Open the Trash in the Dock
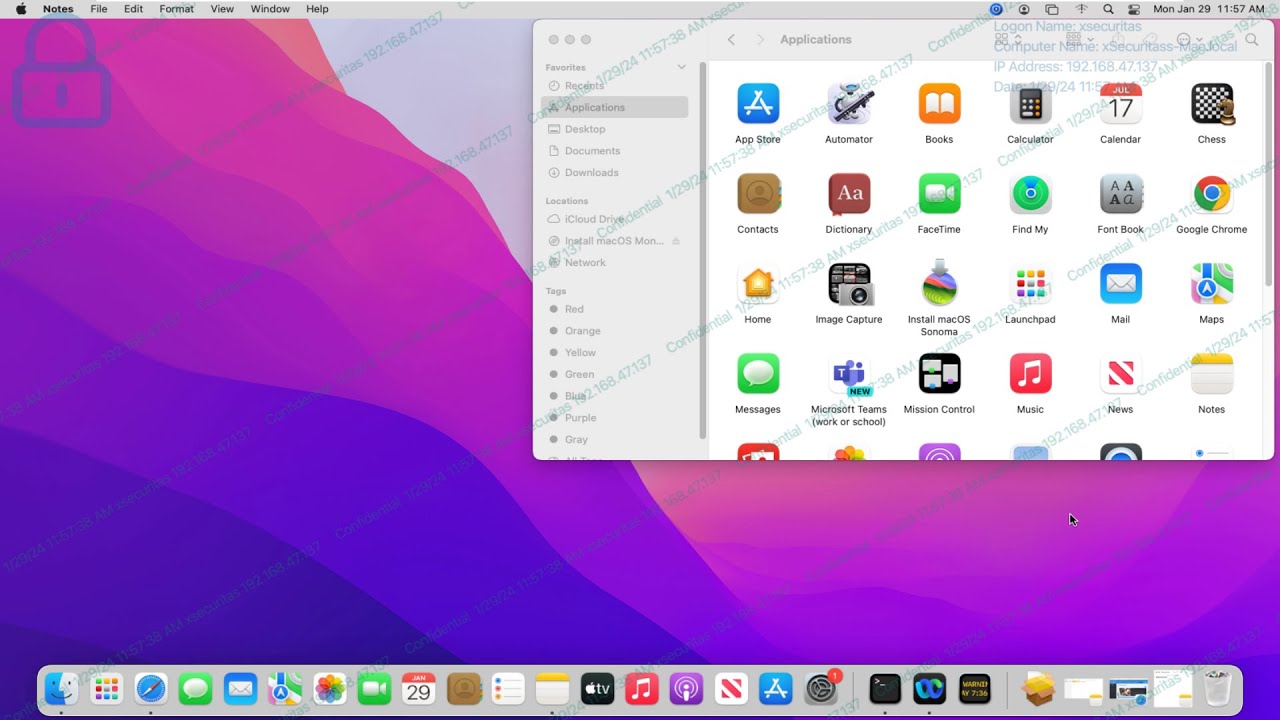1280x720 pixels. [x=1217, y=688]
